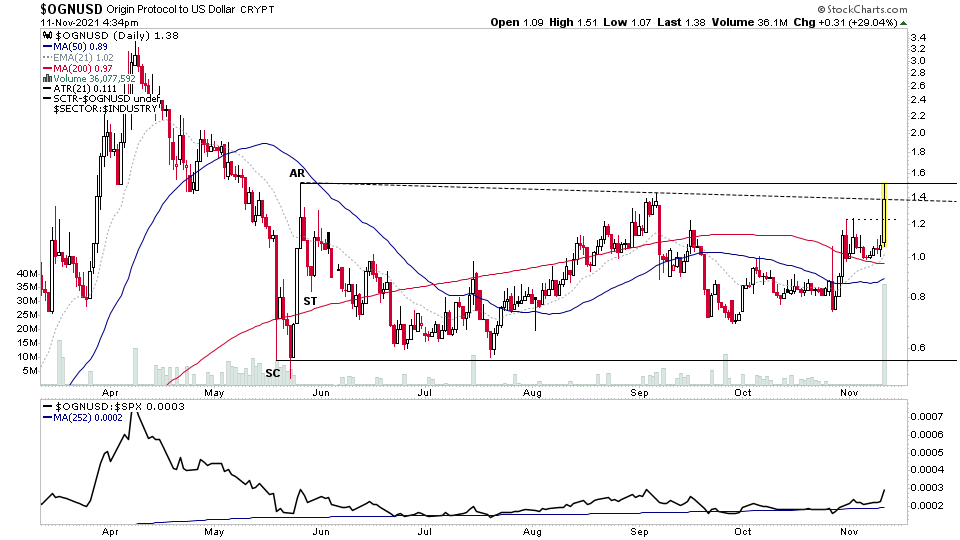Click the ST annotation label on chart
This screenshot has width=960, height=540.
[x=310, y=301]
